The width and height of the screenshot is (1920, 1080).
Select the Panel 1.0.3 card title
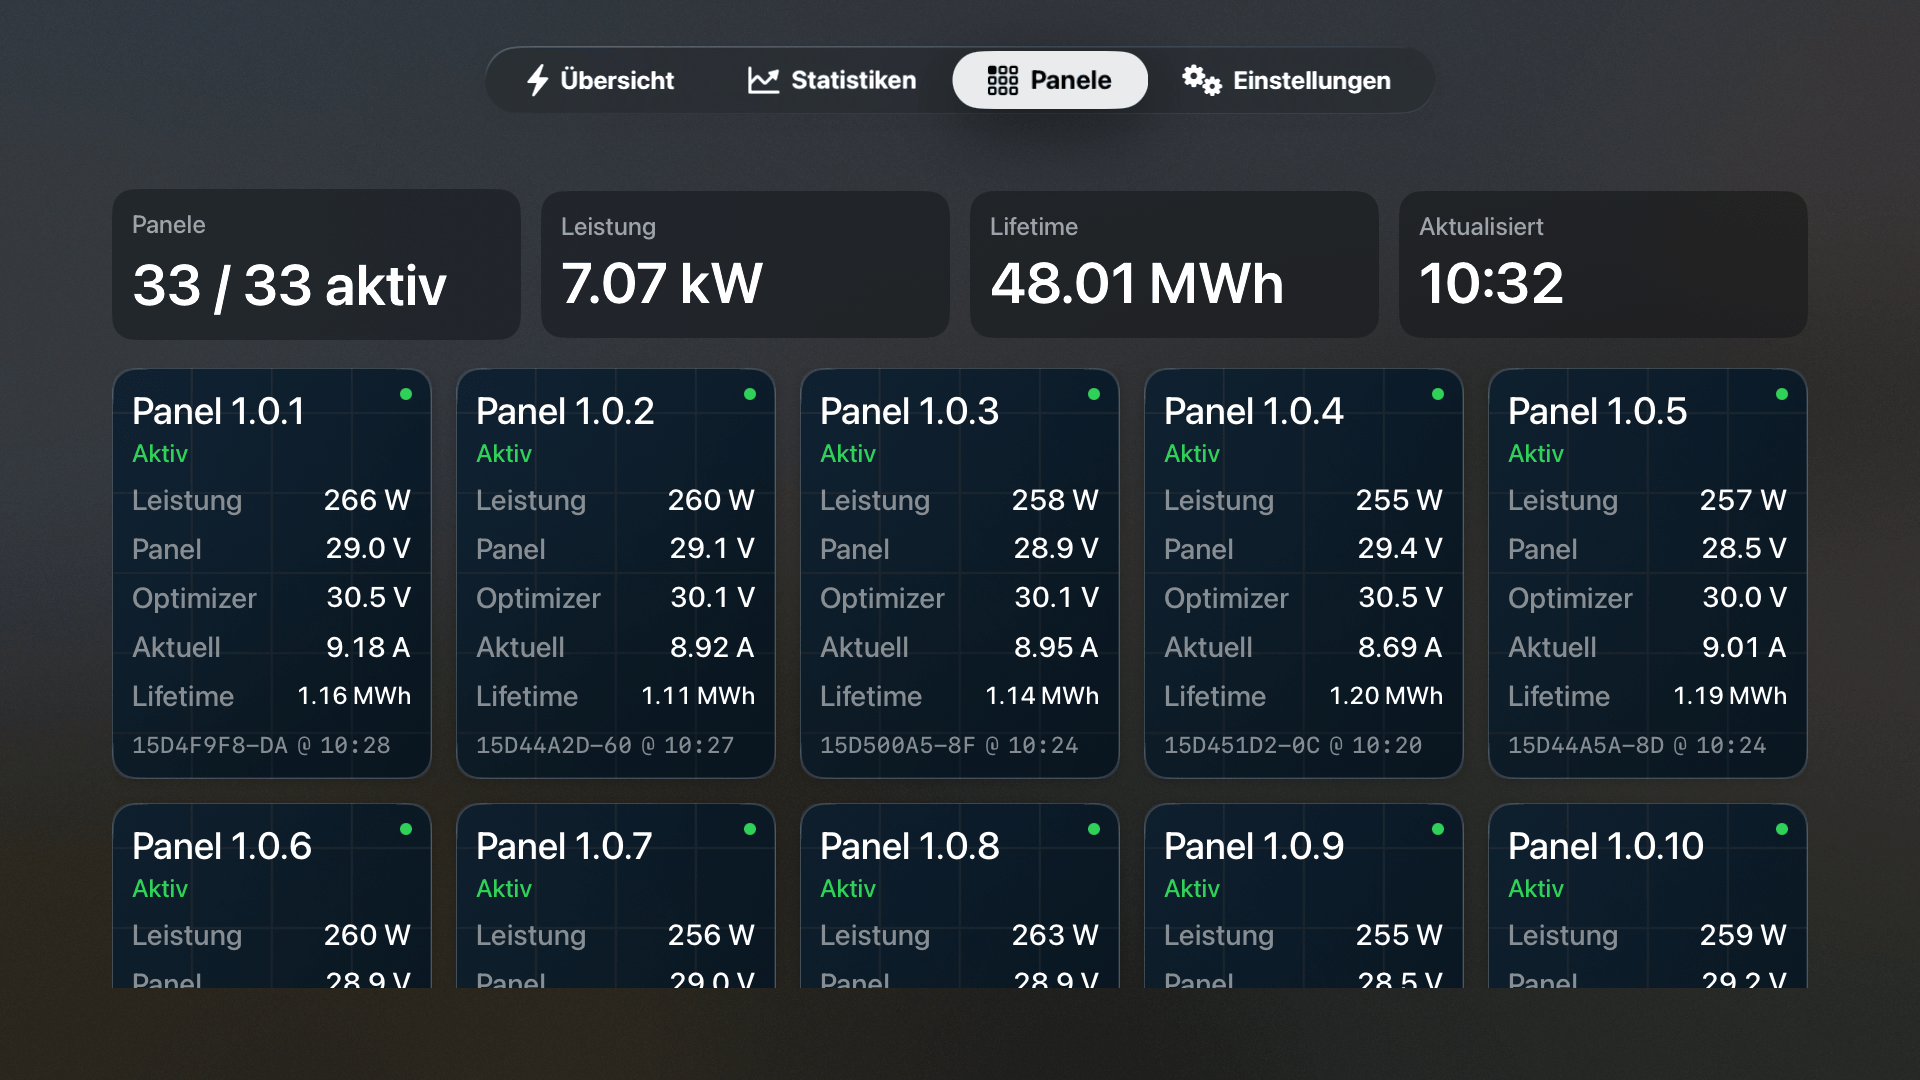click(x=909, y=411)
